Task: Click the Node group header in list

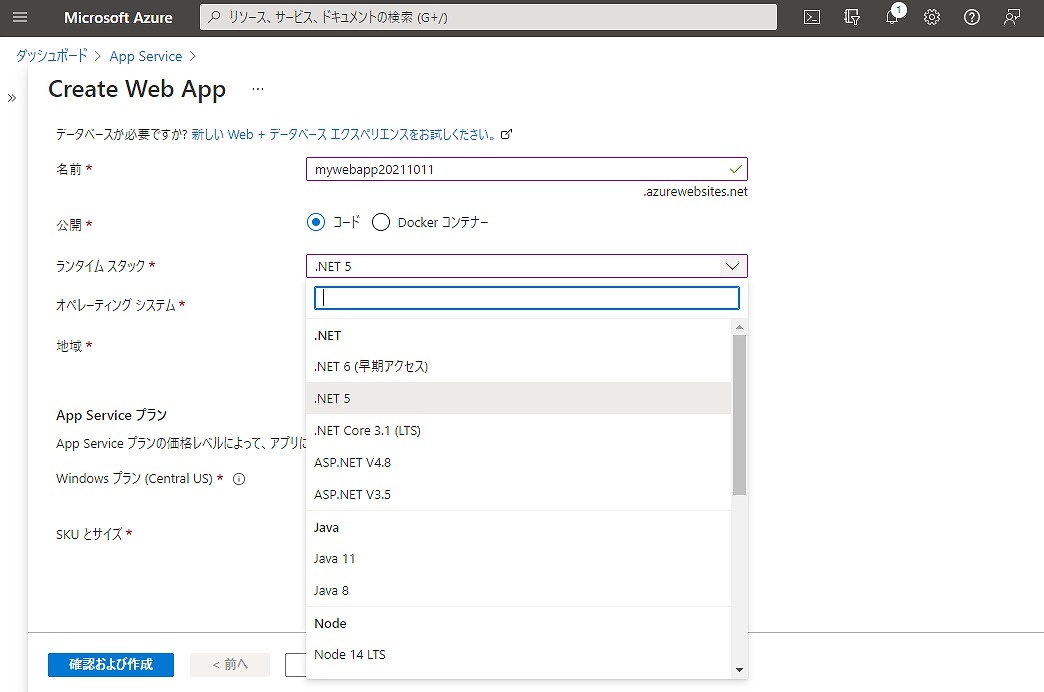Action: pyautogui.click(x=330, y=623)
